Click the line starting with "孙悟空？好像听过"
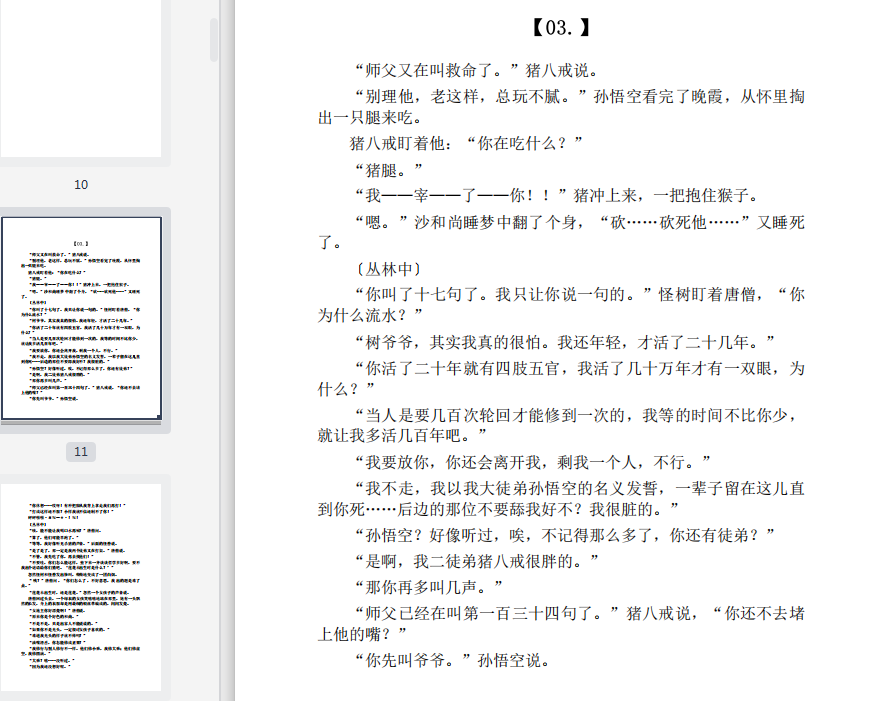The height and width of the screenshot is (701, 872). (x=565, y=535)
